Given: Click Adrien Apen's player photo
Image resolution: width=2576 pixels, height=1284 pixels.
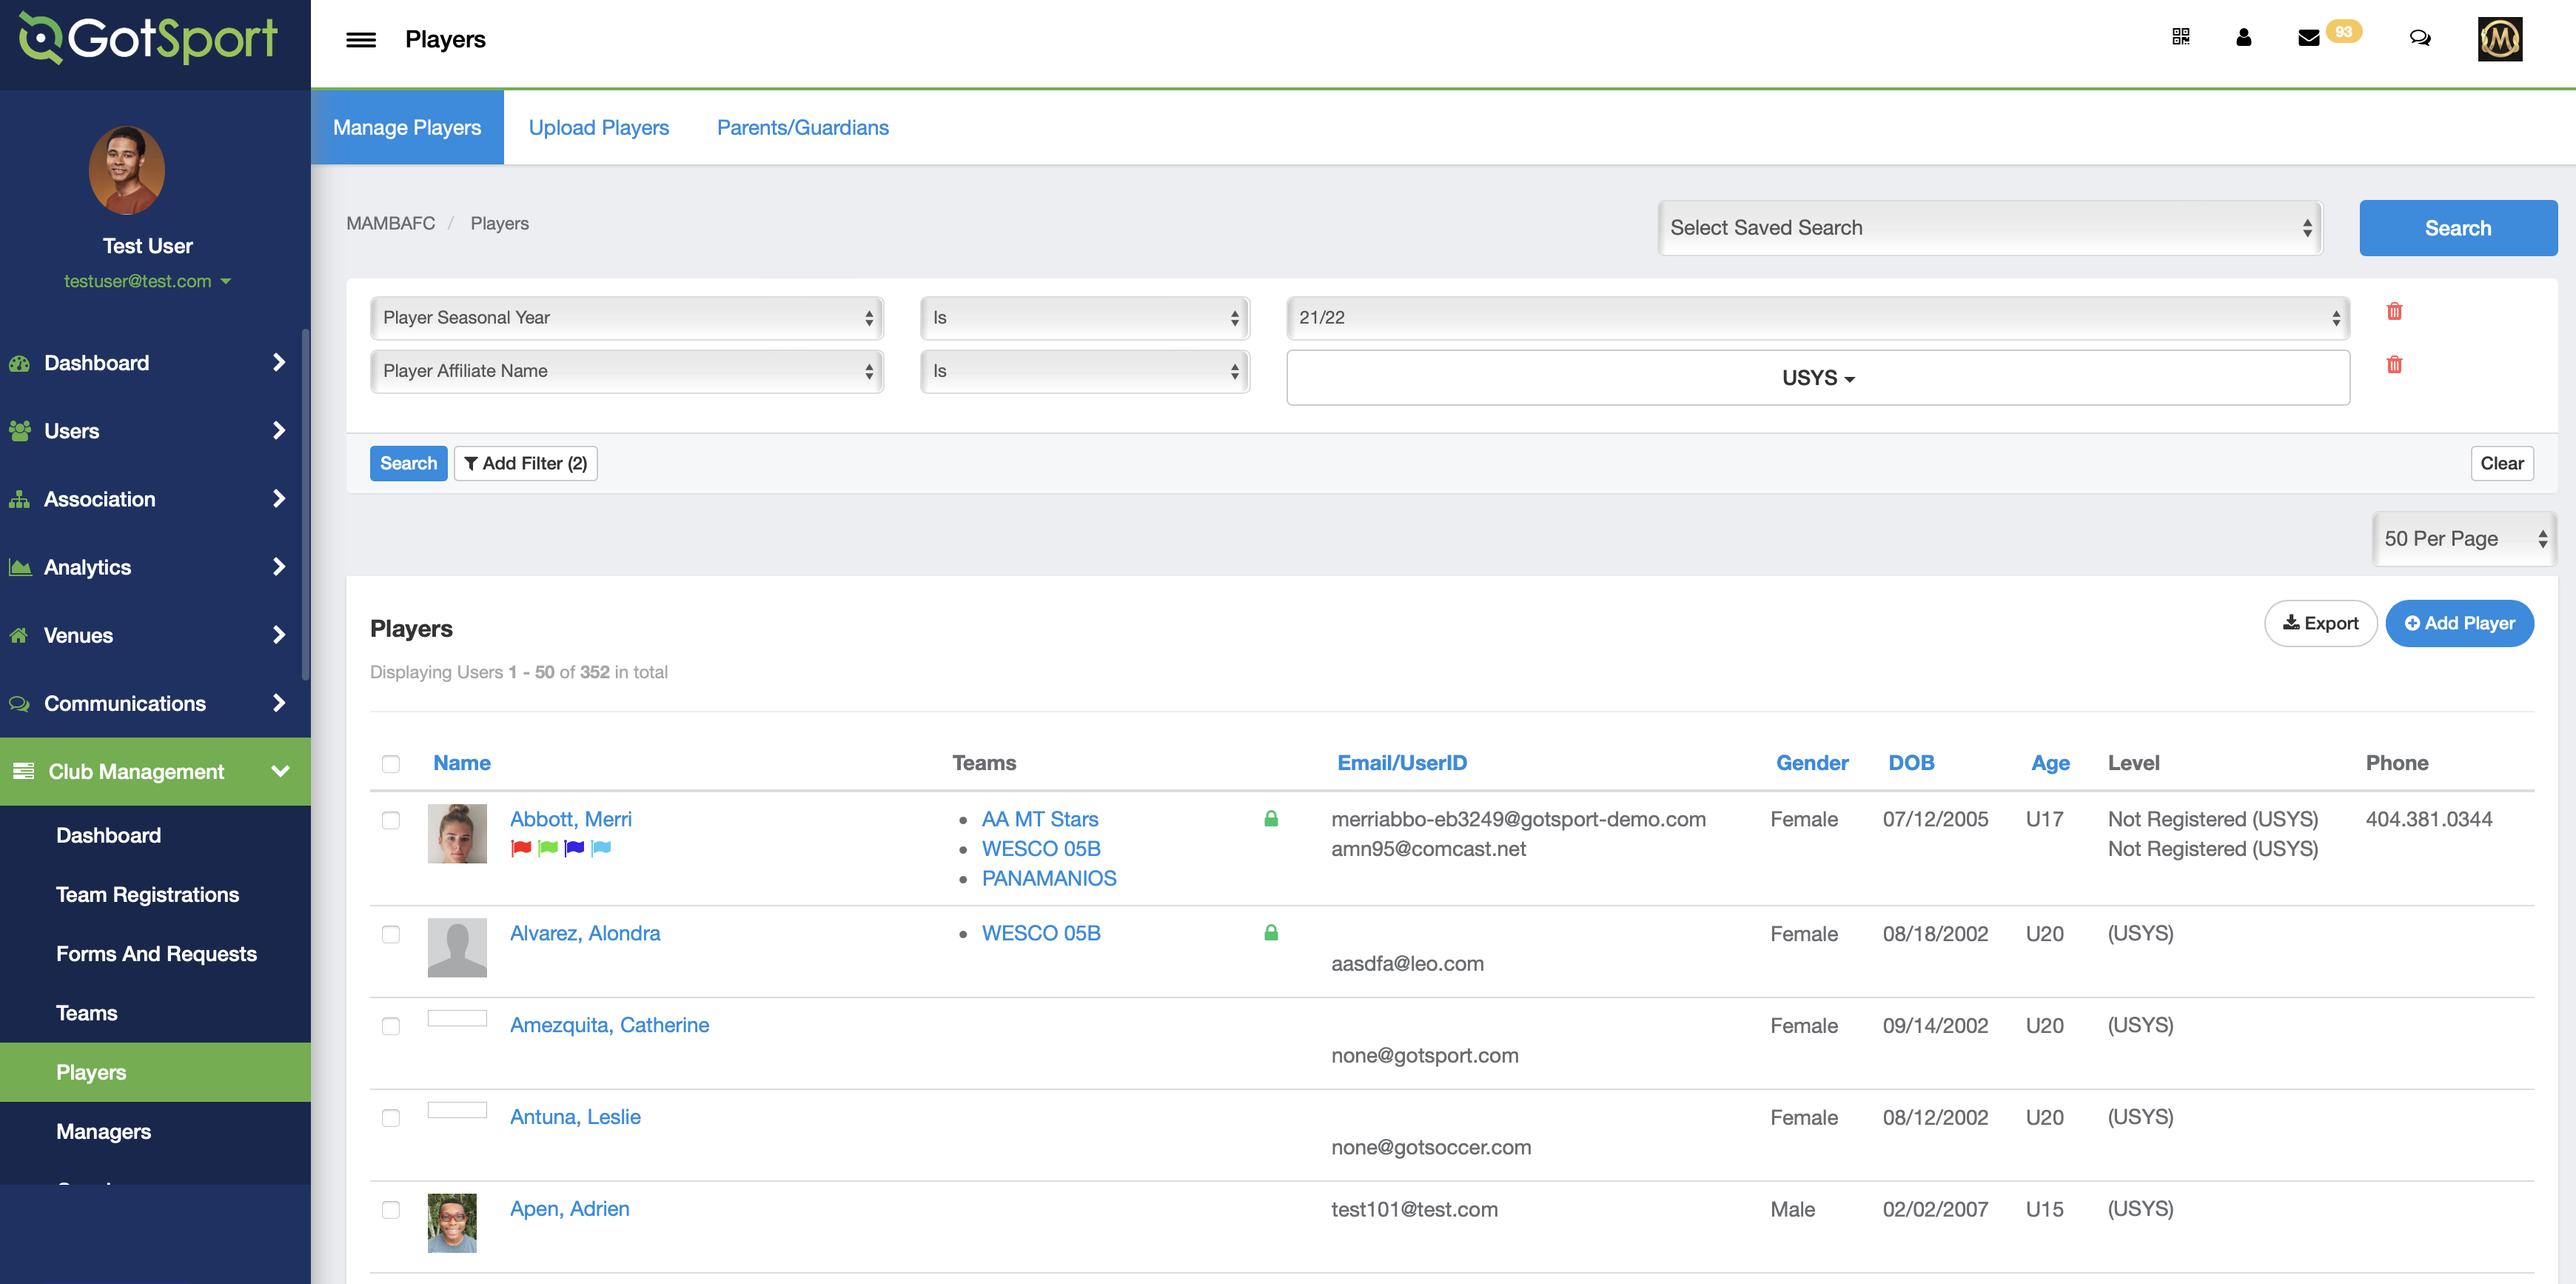Looking at the screenshot, I should coord(452,1222).
